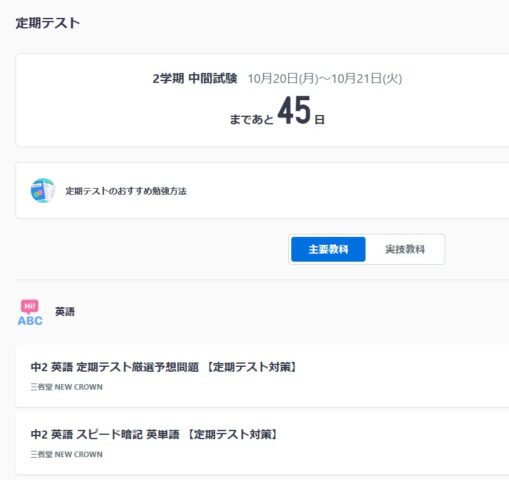
Task: Select the 主要教科 tab
Action: [x=328, y=249]
